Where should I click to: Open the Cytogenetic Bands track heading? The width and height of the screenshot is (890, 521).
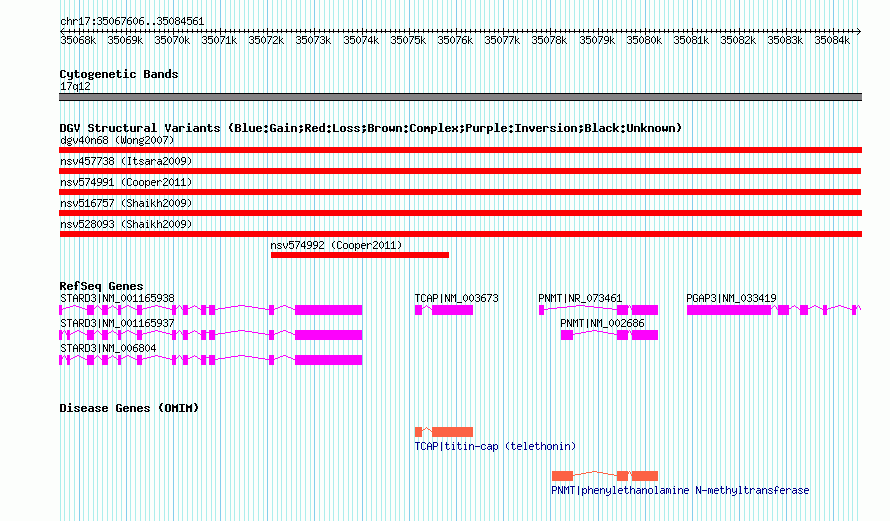(x=119, y=74)
